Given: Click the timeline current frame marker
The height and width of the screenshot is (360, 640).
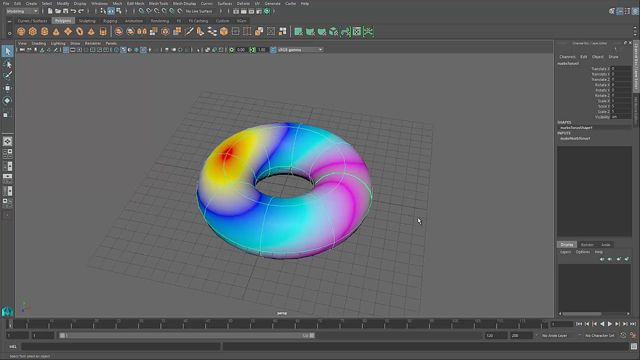Looking at the screenshot, I should [x=11, y=324].
